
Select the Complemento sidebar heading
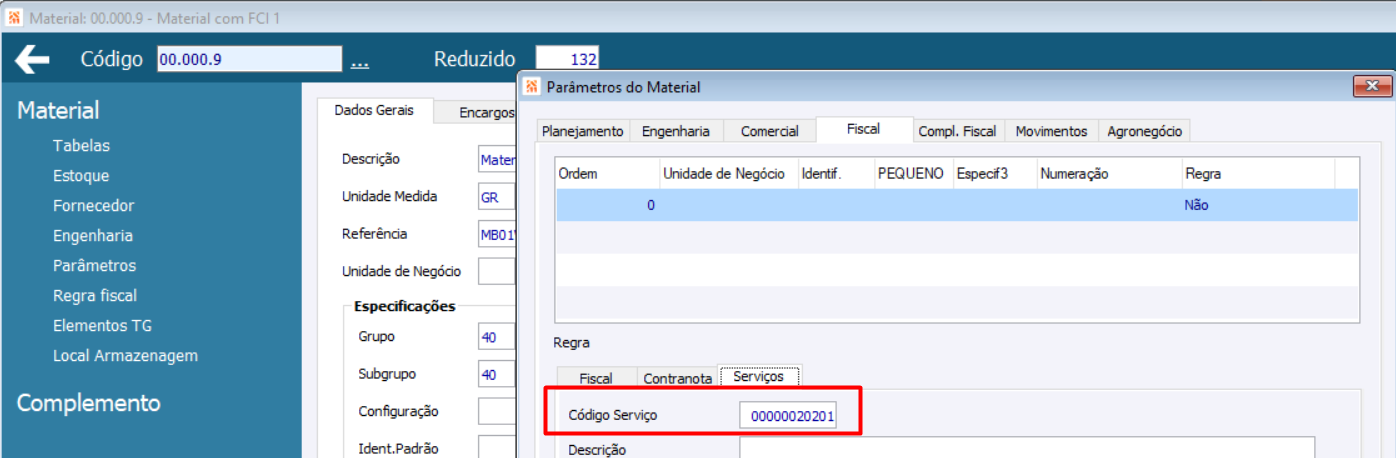[88, 403]
